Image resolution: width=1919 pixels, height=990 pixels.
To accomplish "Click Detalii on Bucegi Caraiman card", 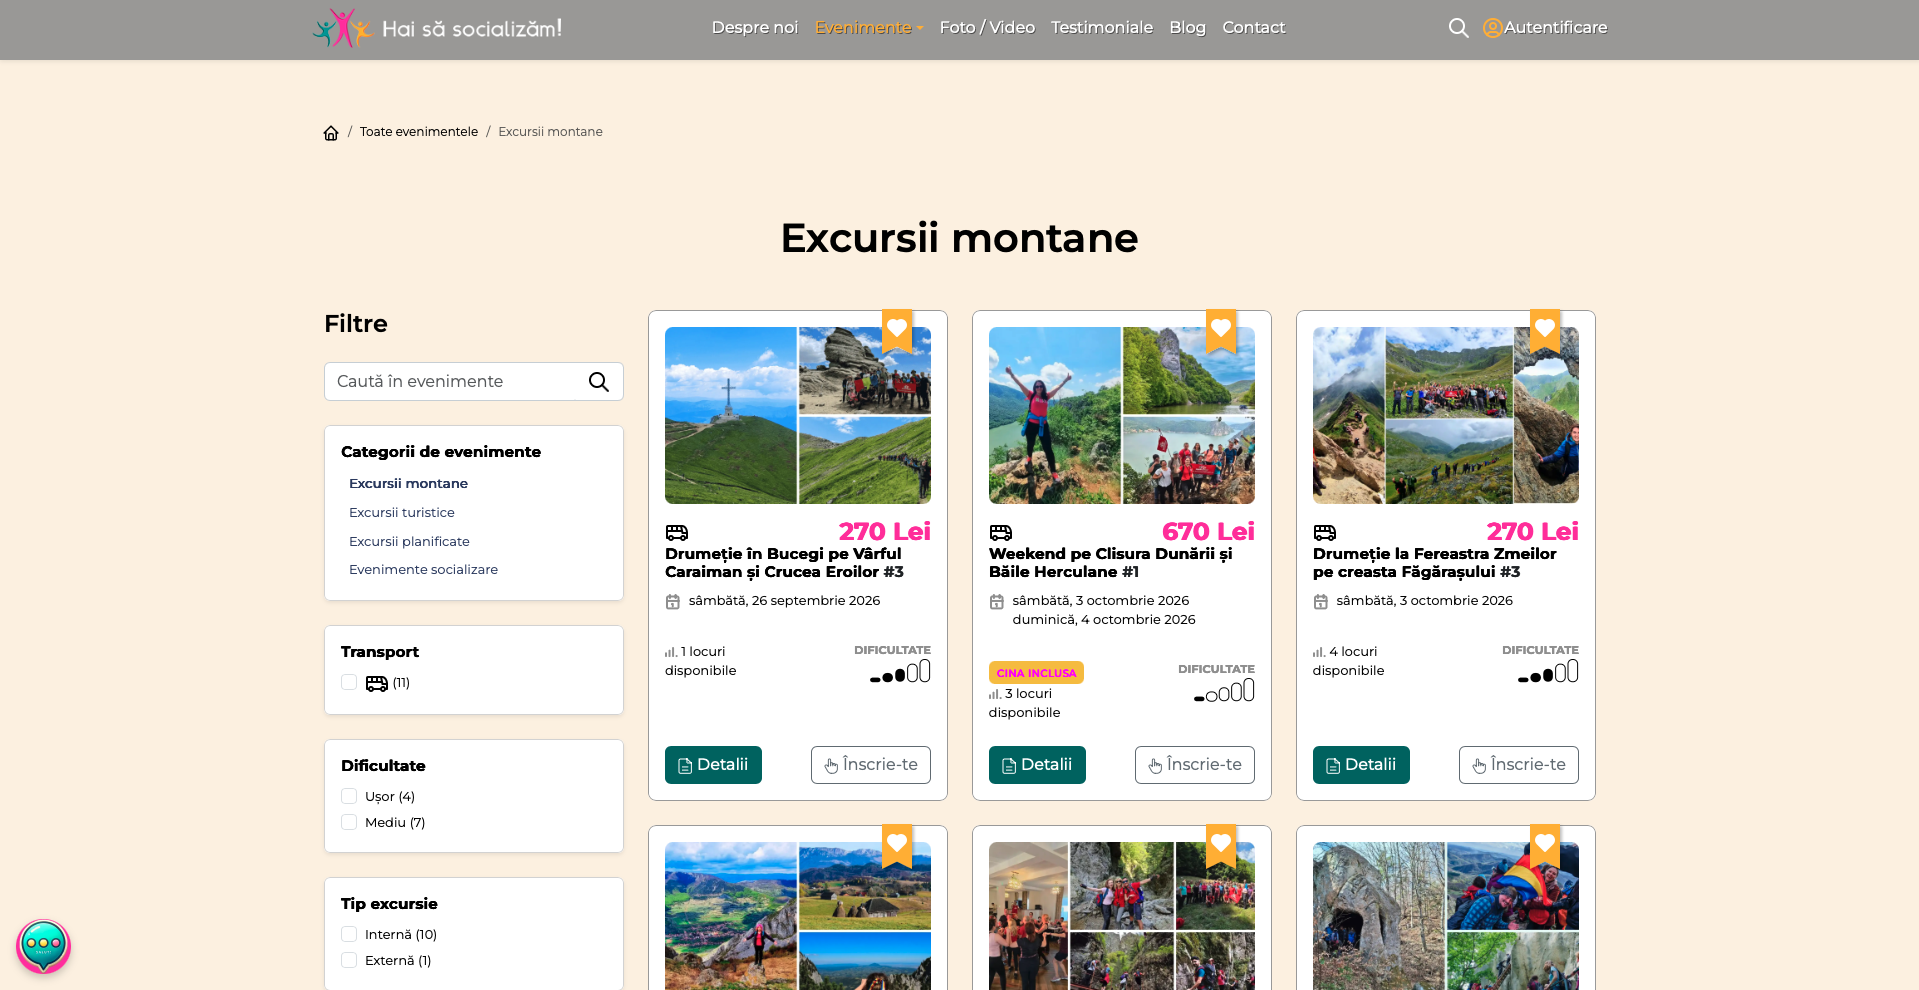I will [713, 765].
